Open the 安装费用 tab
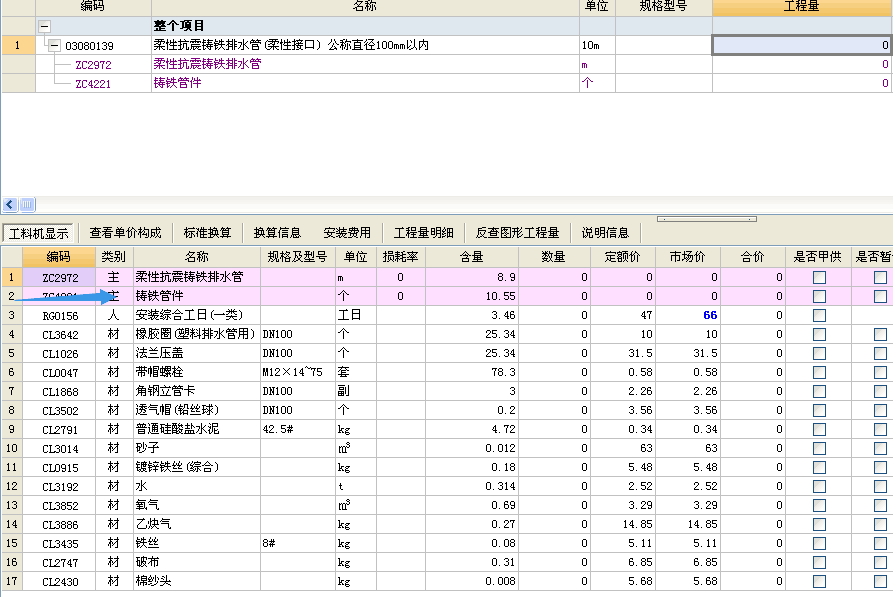The height and width of the screenshot is (597, 893). tap(347, 232)
